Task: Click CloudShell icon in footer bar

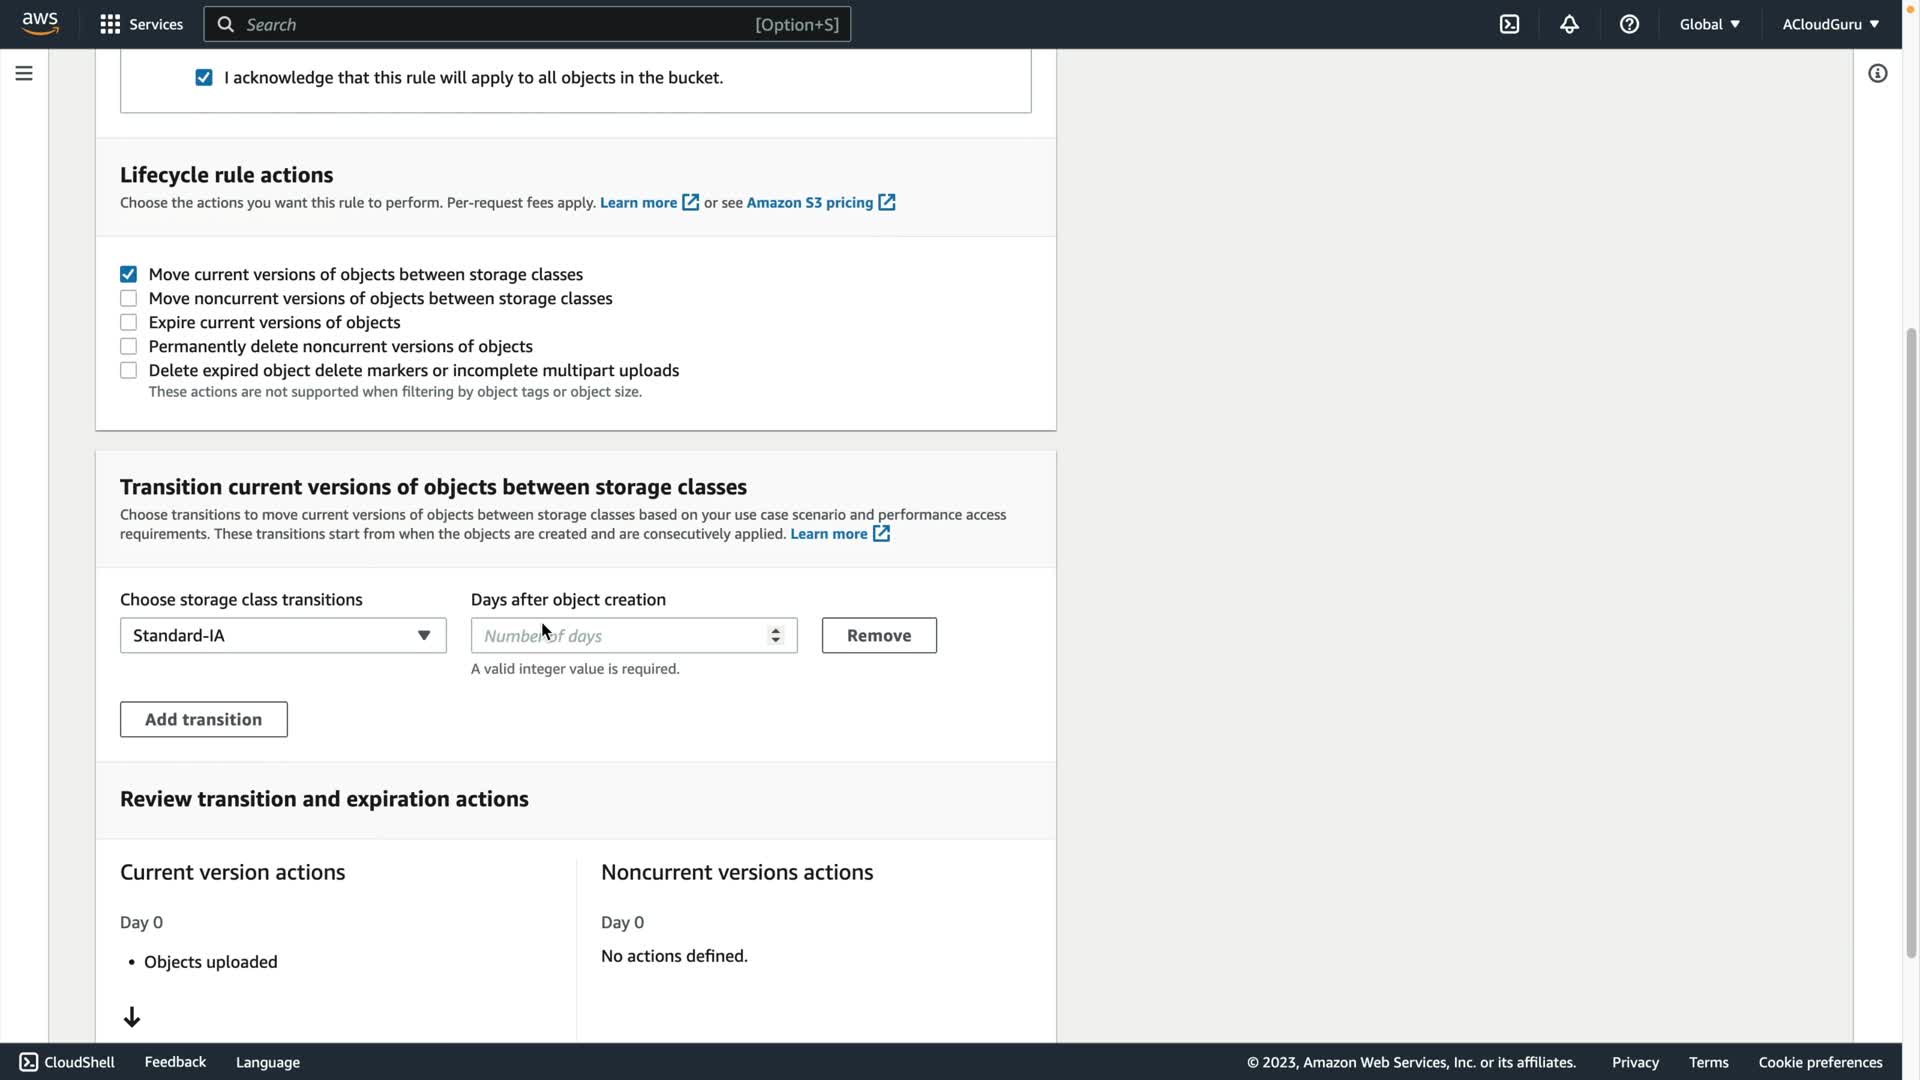Action: coord(29,1062)
